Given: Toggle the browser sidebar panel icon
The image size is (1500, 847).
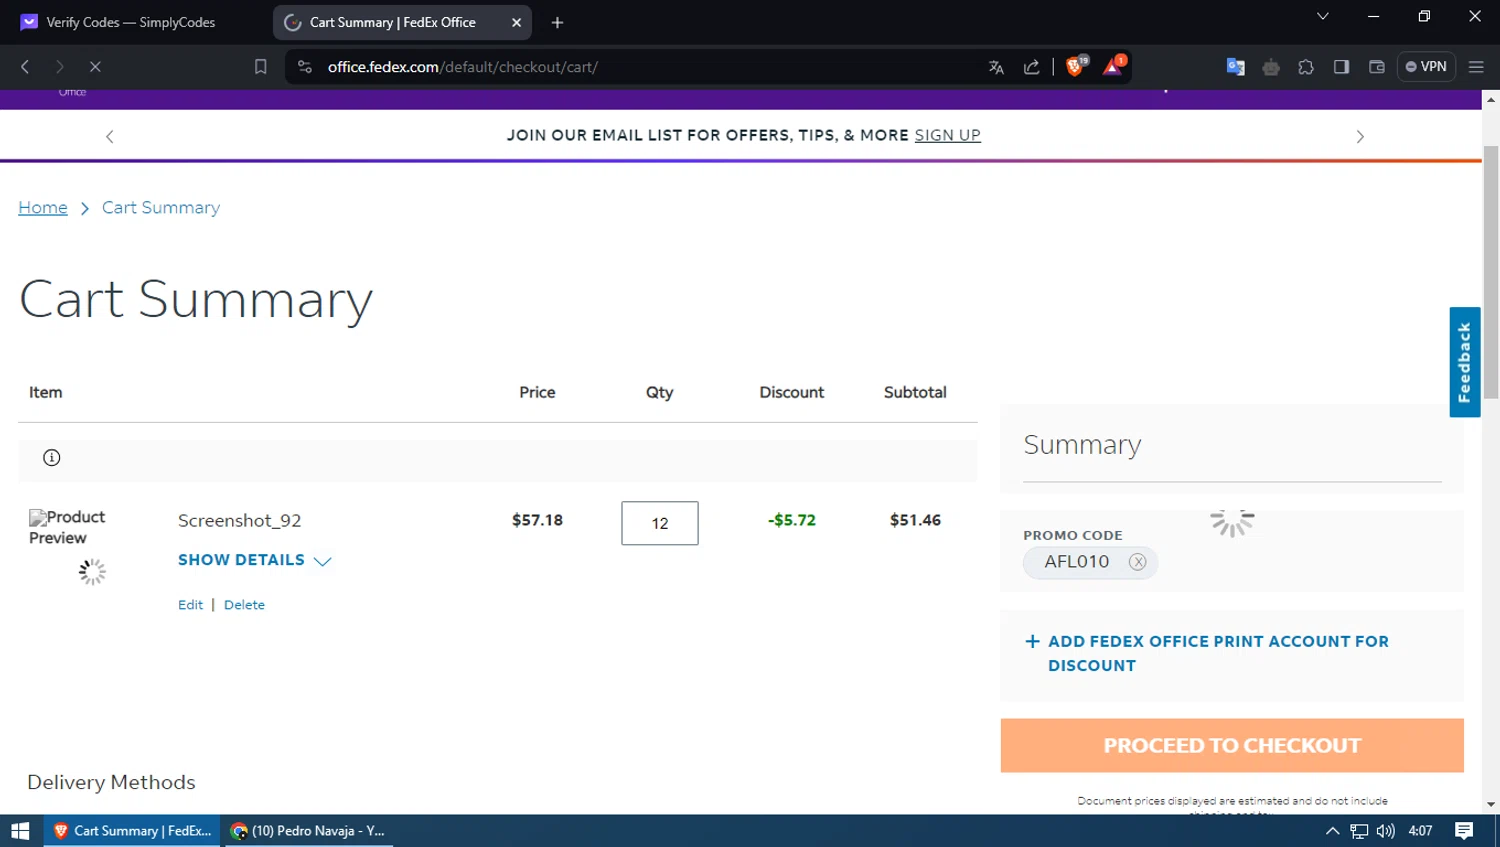Looking at the screenshot, I should pos(1341,67).
